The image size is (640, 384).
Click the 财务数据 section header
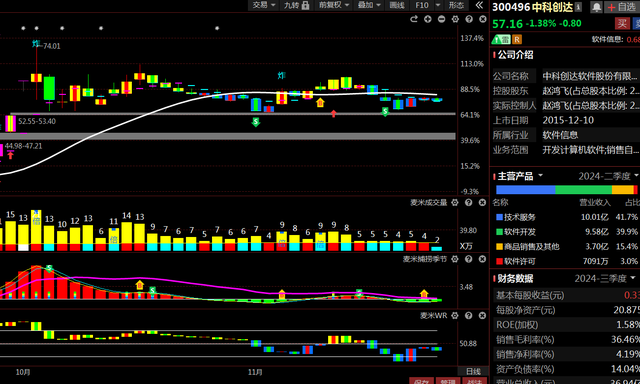(x=515, y=278)
